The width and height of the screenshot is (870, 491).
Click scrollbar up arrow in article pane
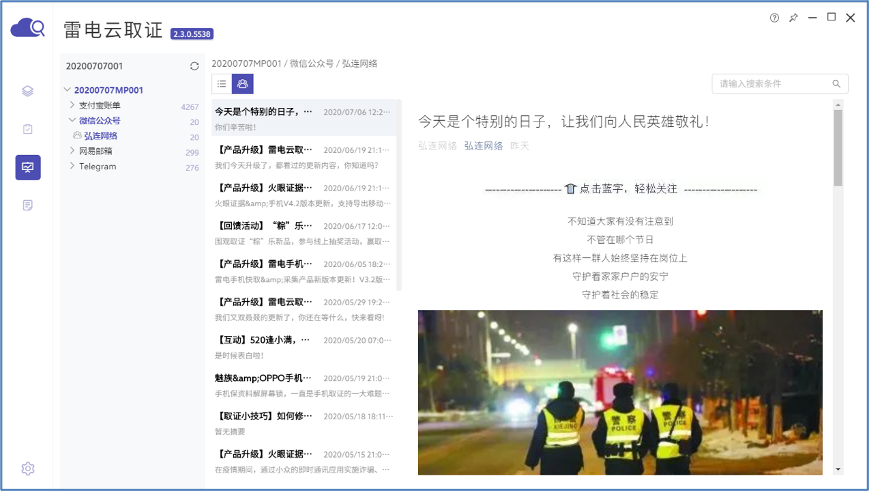pyautogui.click(x=838, y=104)
